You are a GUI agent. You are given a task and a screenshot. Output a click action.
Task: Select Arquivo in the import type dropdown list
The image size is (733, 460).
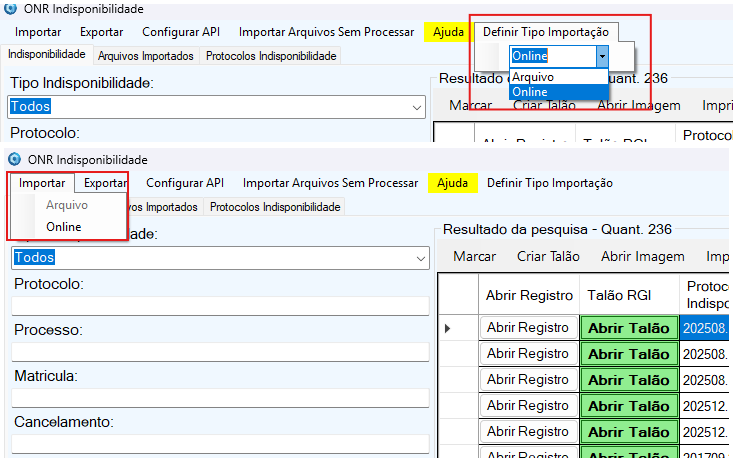(x=533, y=77)
